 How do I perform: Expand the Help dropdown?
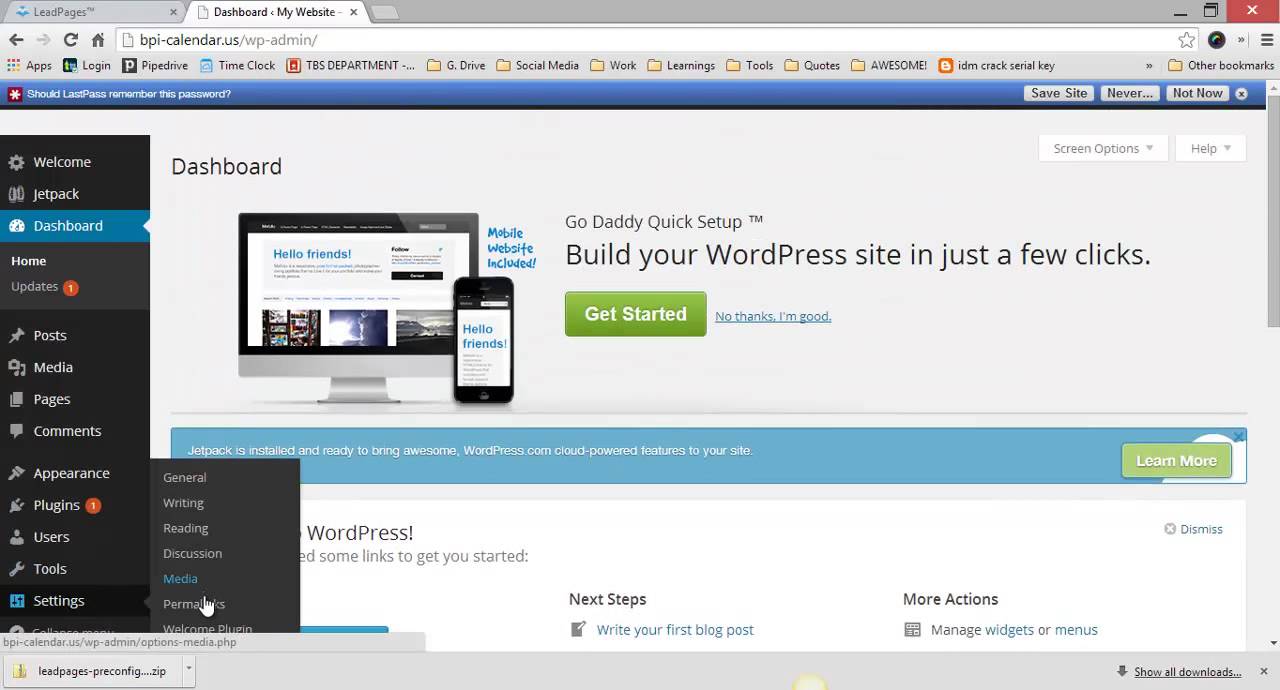tap(1210, 148)
